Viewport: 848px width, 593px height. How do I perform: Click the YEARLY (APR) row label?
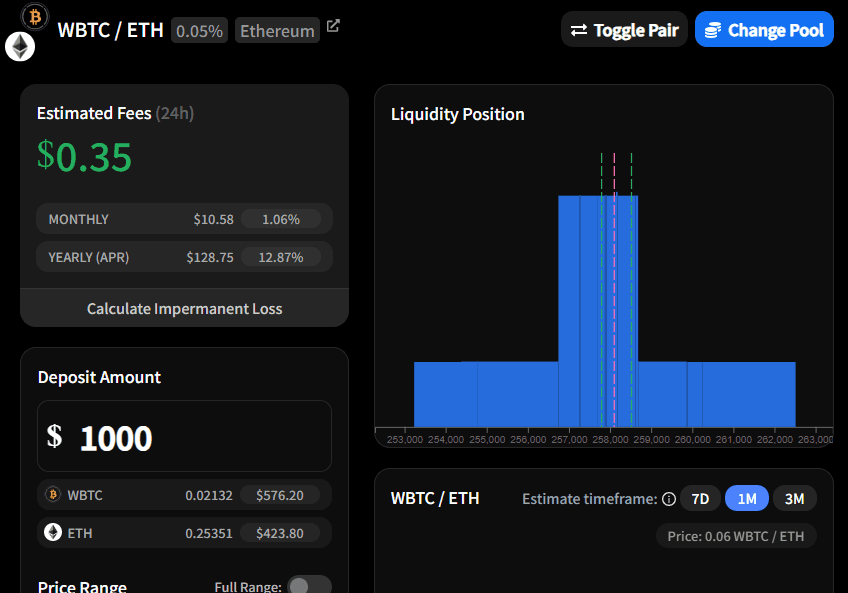pos(89,257)
